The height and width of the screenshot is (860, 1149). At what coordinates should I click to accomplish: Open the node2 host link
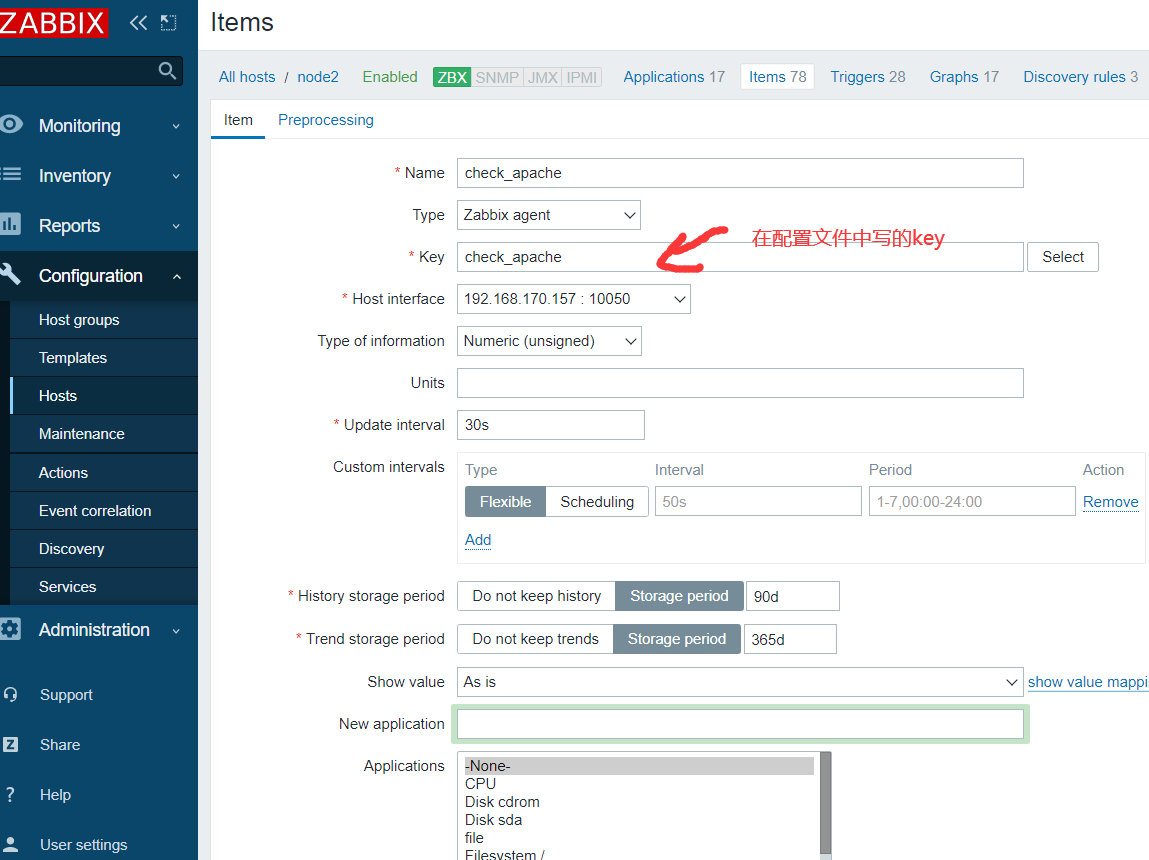318,77
